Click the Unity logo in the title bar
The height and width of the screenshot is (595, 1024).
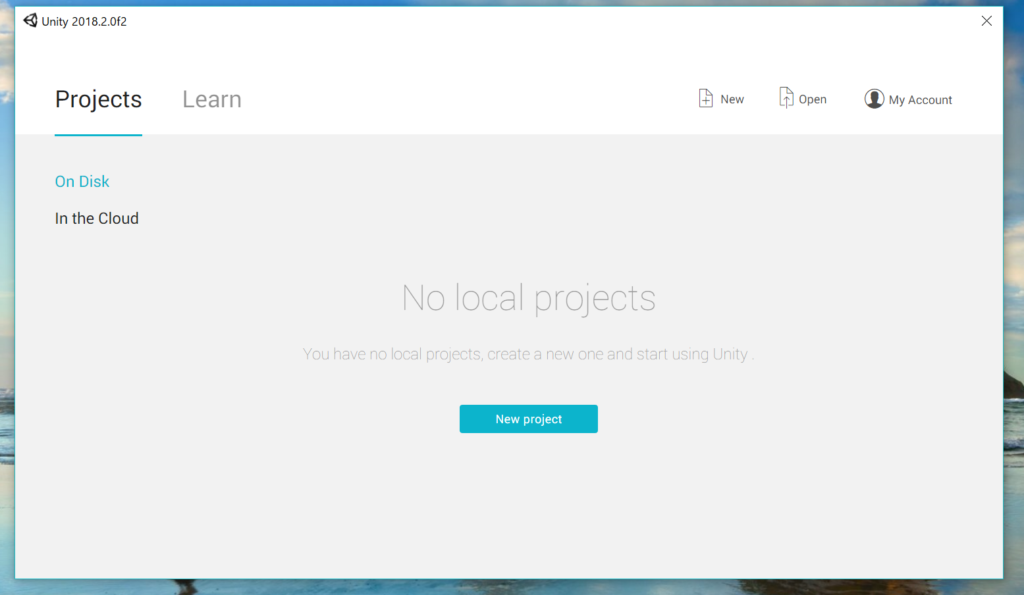(x=30, y=21)
